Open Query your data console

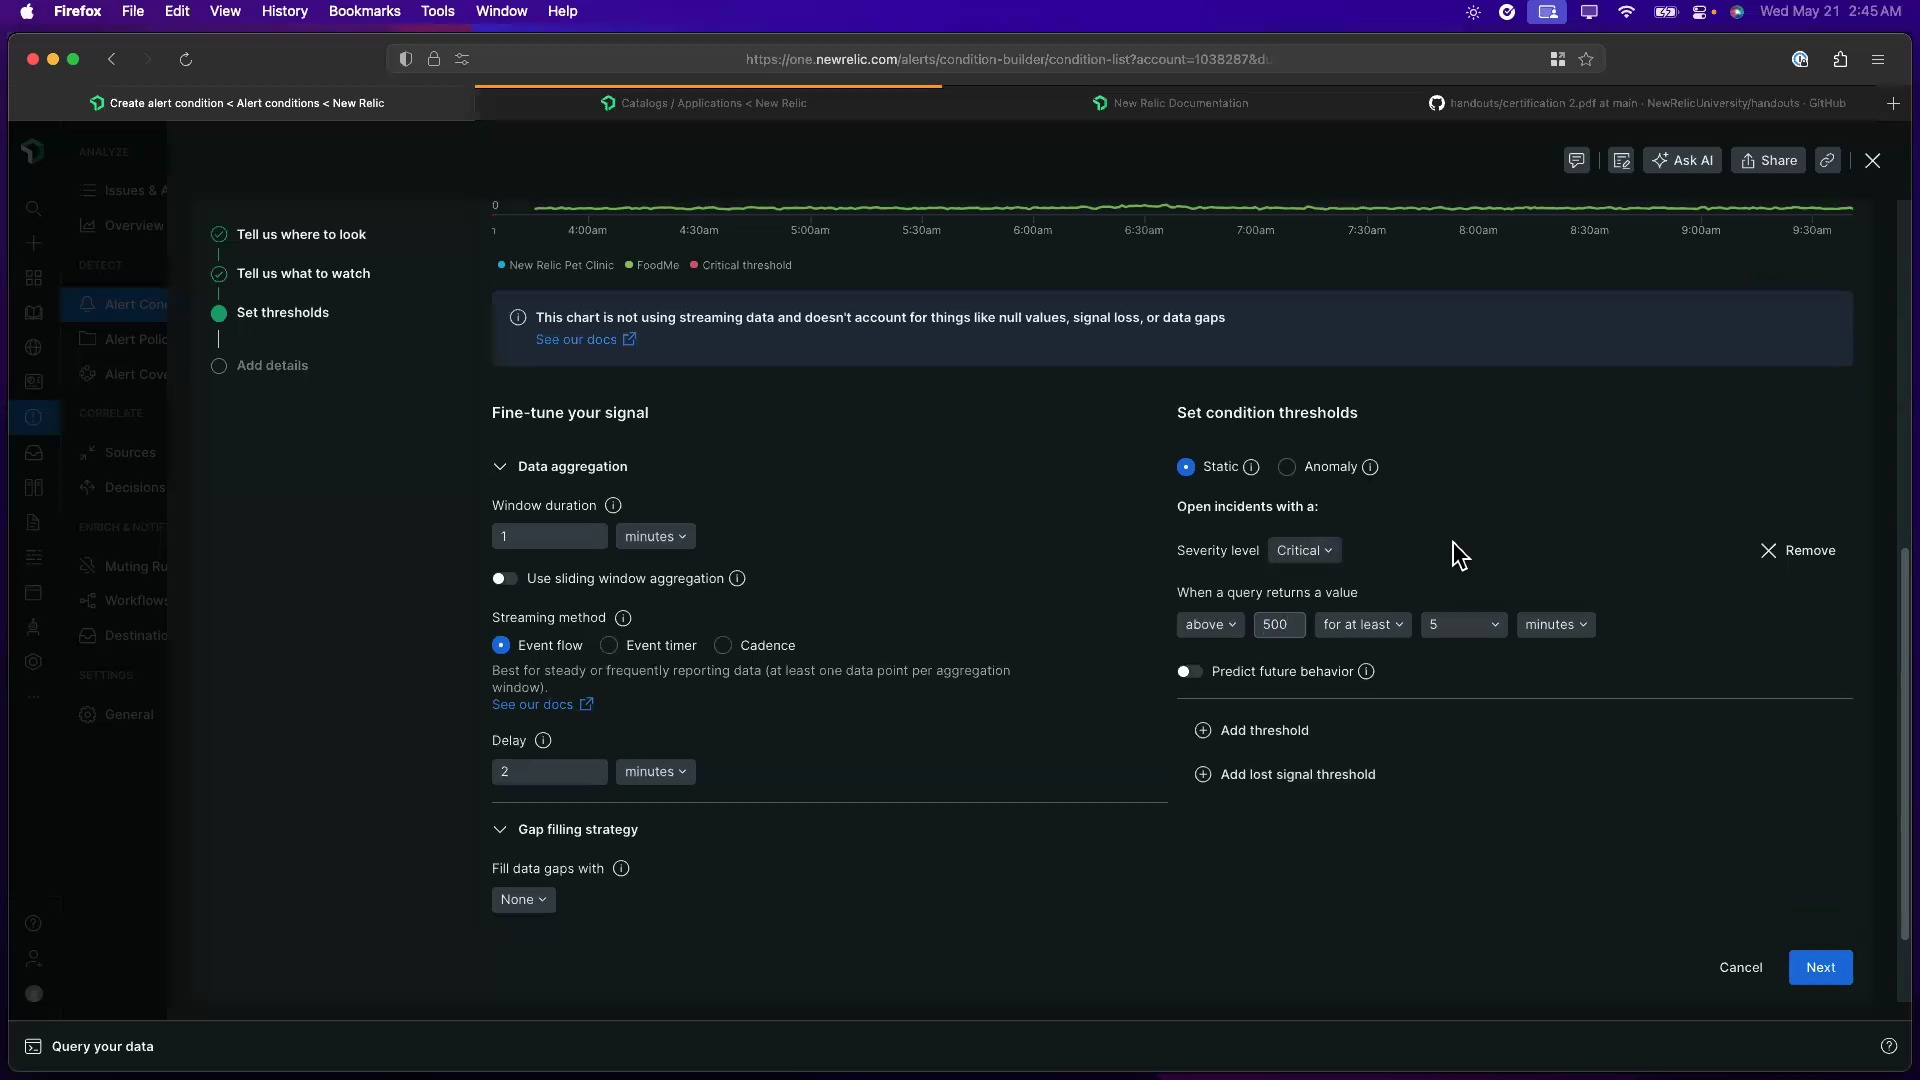[x=89, y=1047]
